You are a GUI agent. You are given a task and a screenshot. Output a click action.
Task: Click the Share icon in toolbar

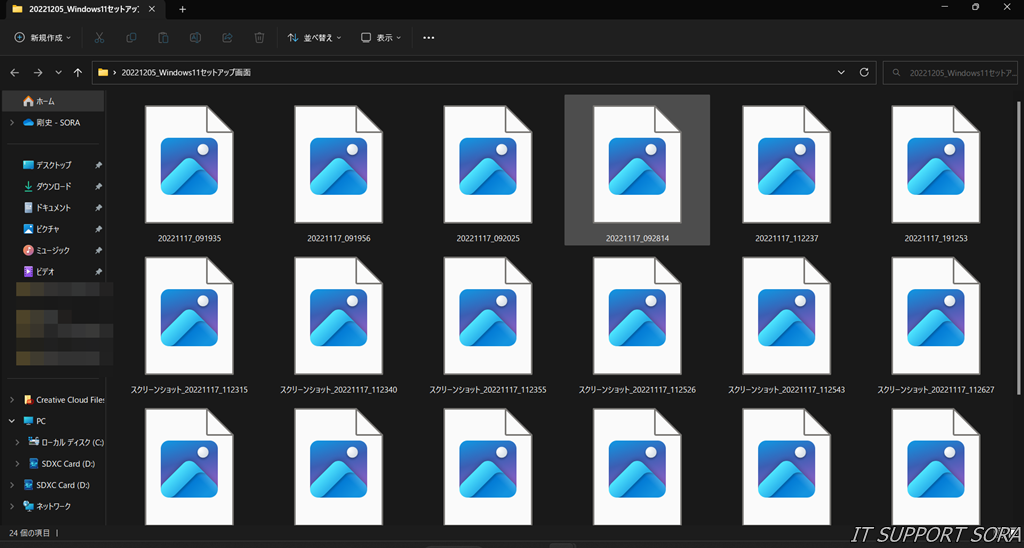227,37
